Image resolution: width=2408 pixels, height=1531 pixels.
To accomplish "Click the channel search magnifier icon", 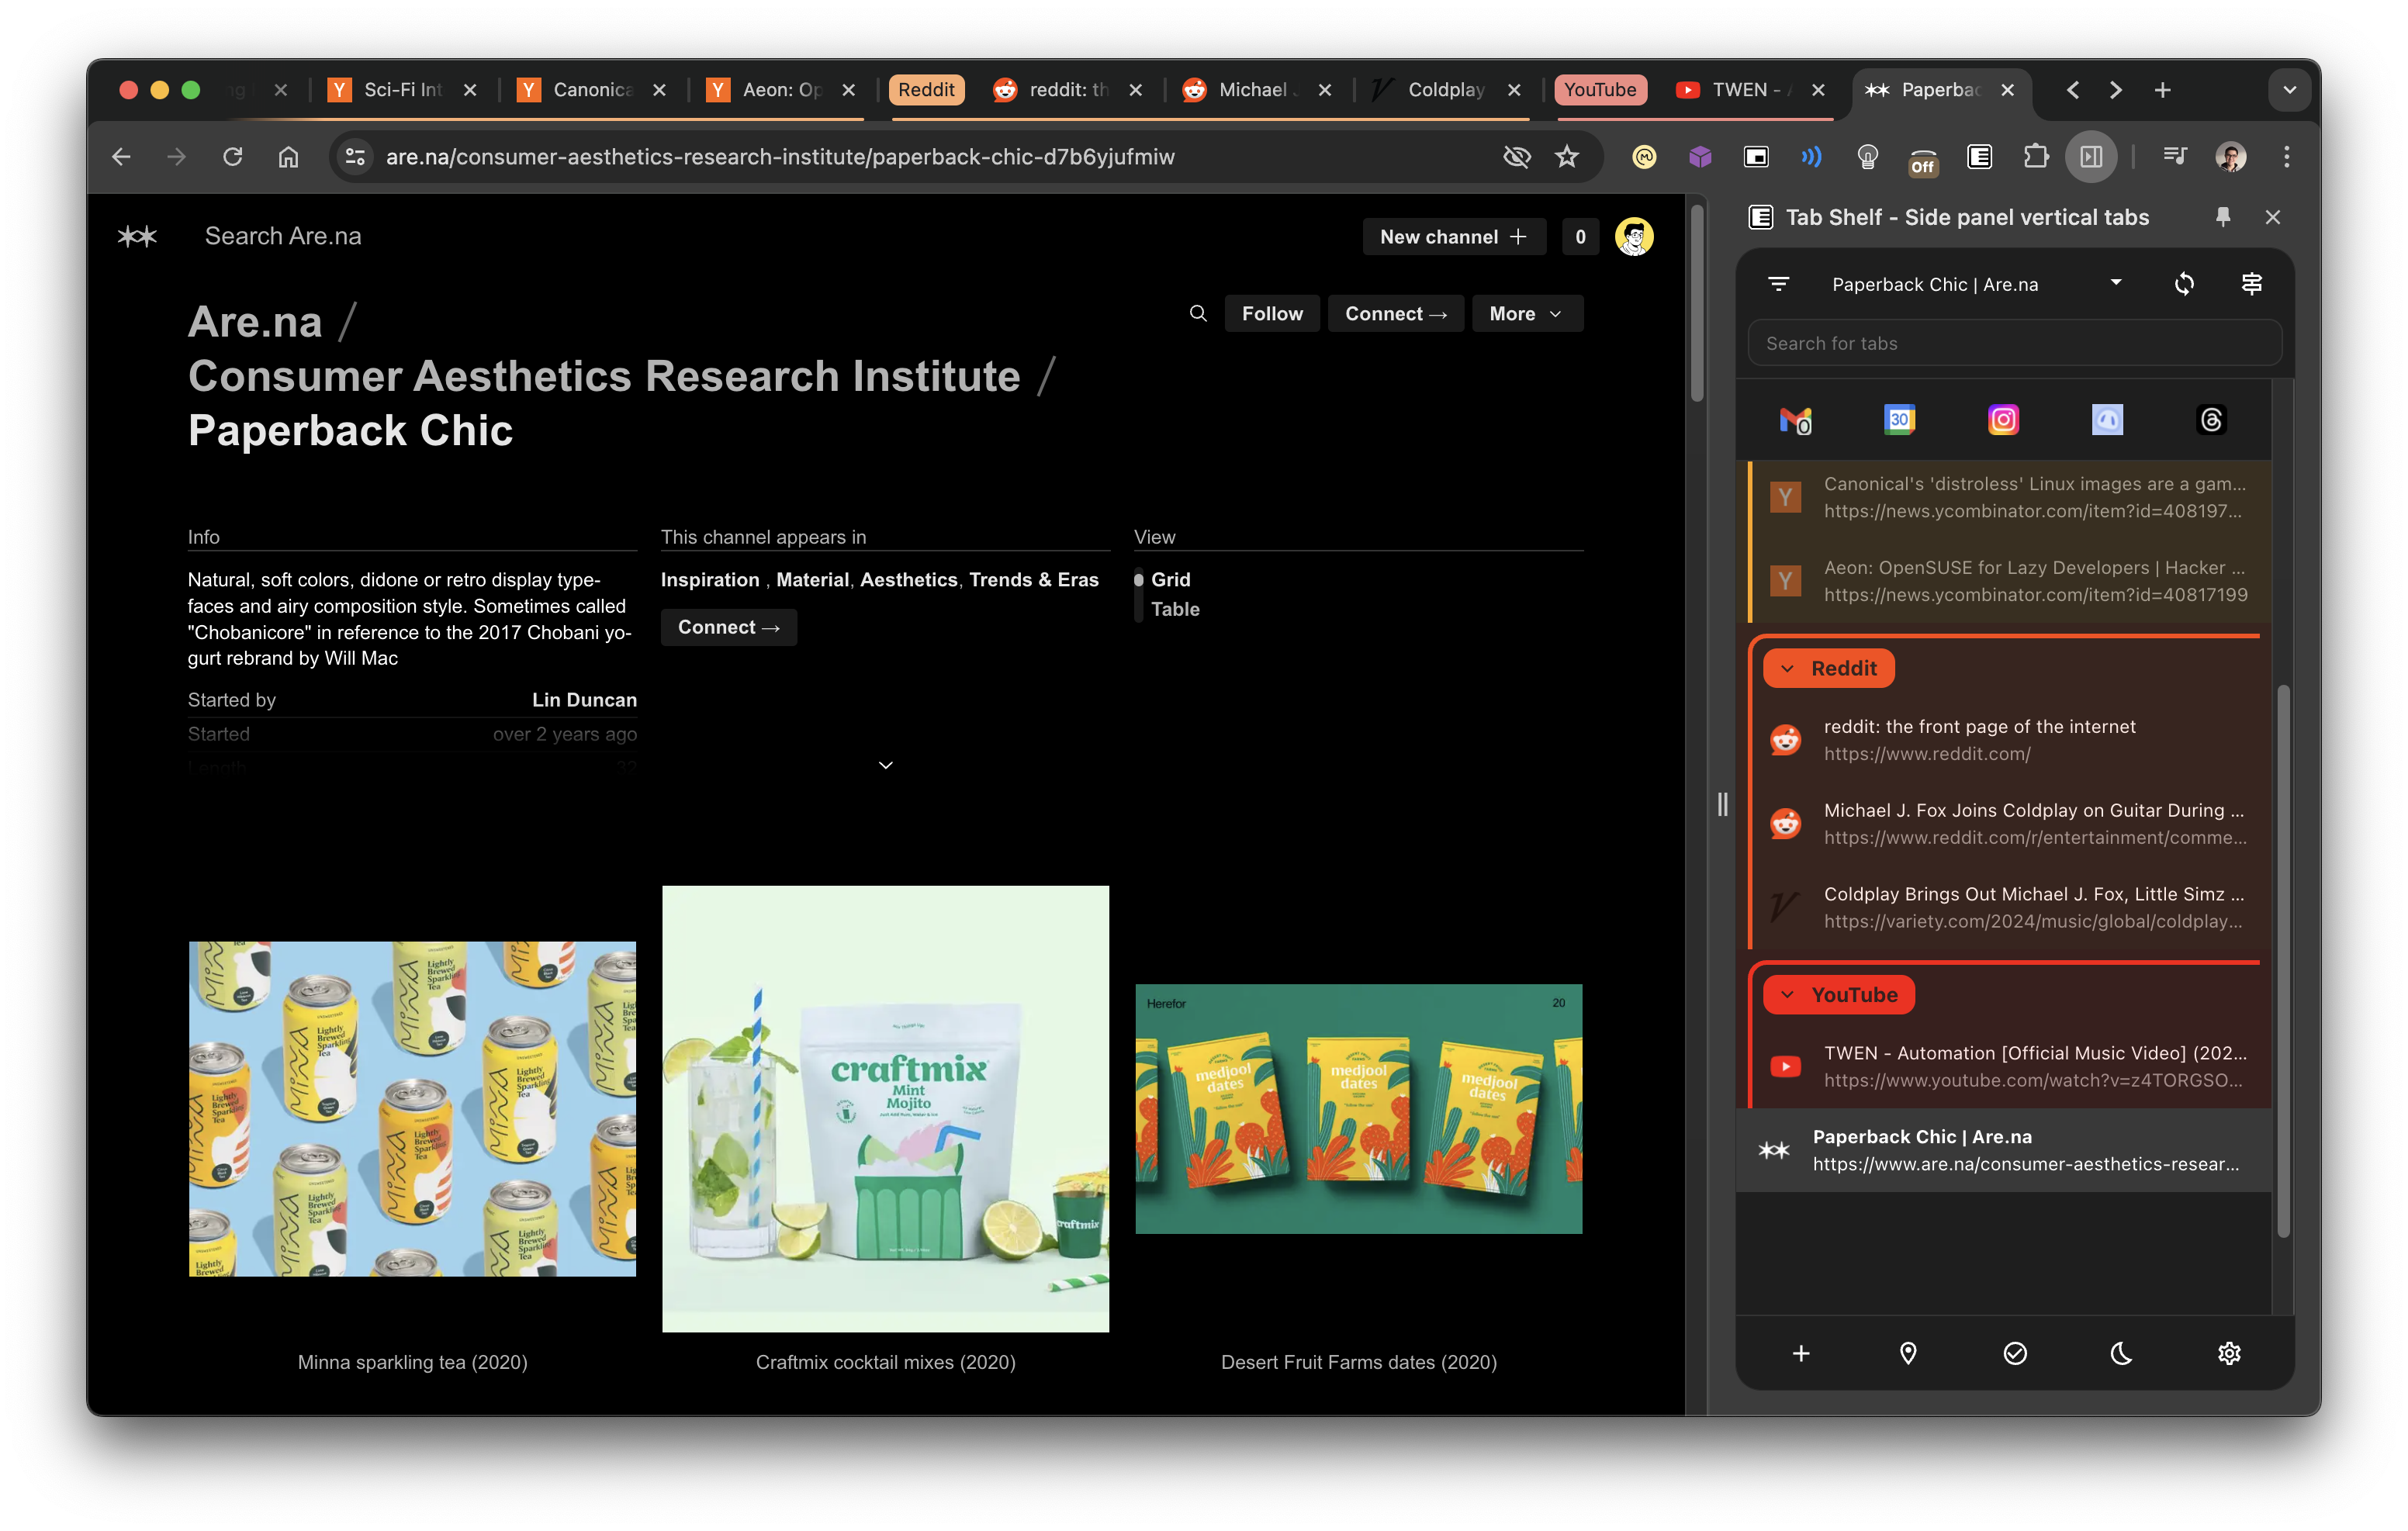I will [1197, 313].
